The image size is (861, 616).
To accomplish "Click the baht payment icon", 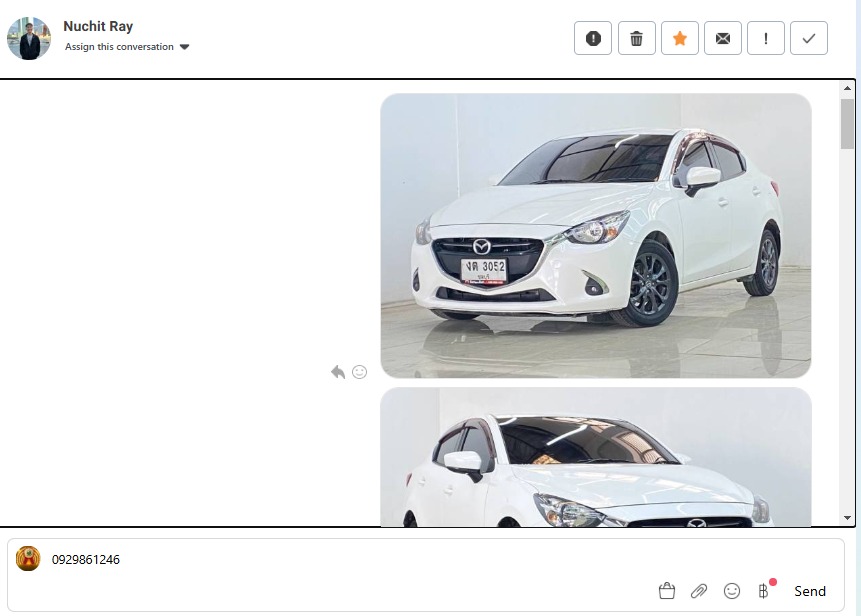I will (764, 591).
